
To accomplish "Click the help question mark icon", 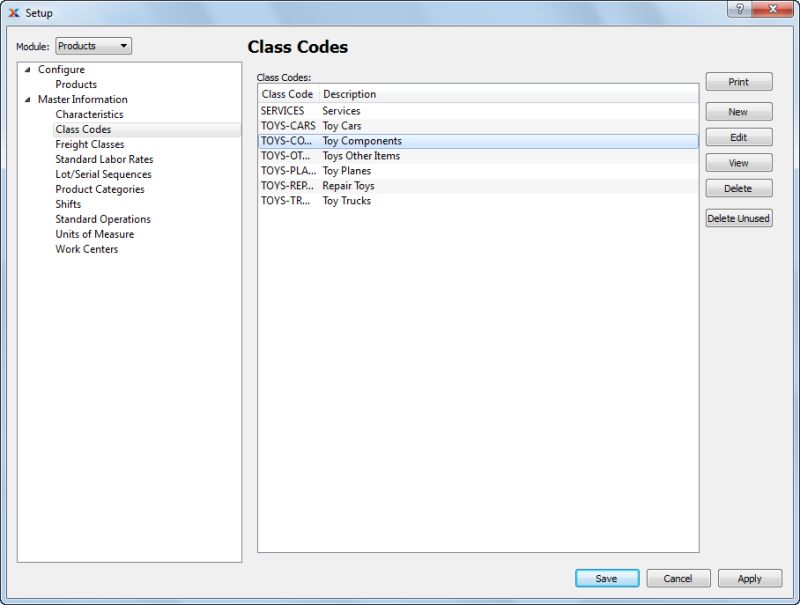I will 738,9.
